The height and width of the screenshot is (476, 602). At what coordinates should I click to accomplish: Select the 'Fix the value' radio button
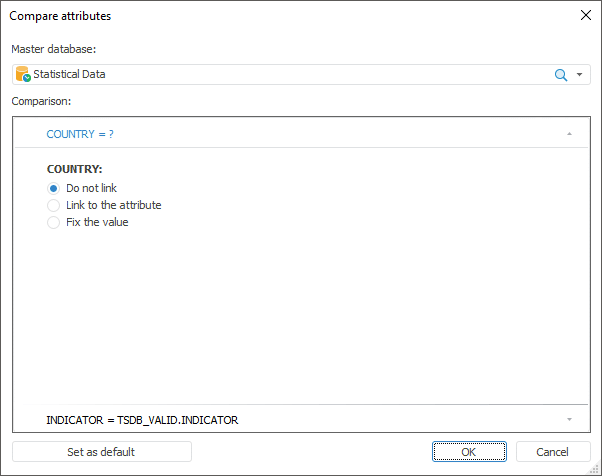(x=54, y=222)
